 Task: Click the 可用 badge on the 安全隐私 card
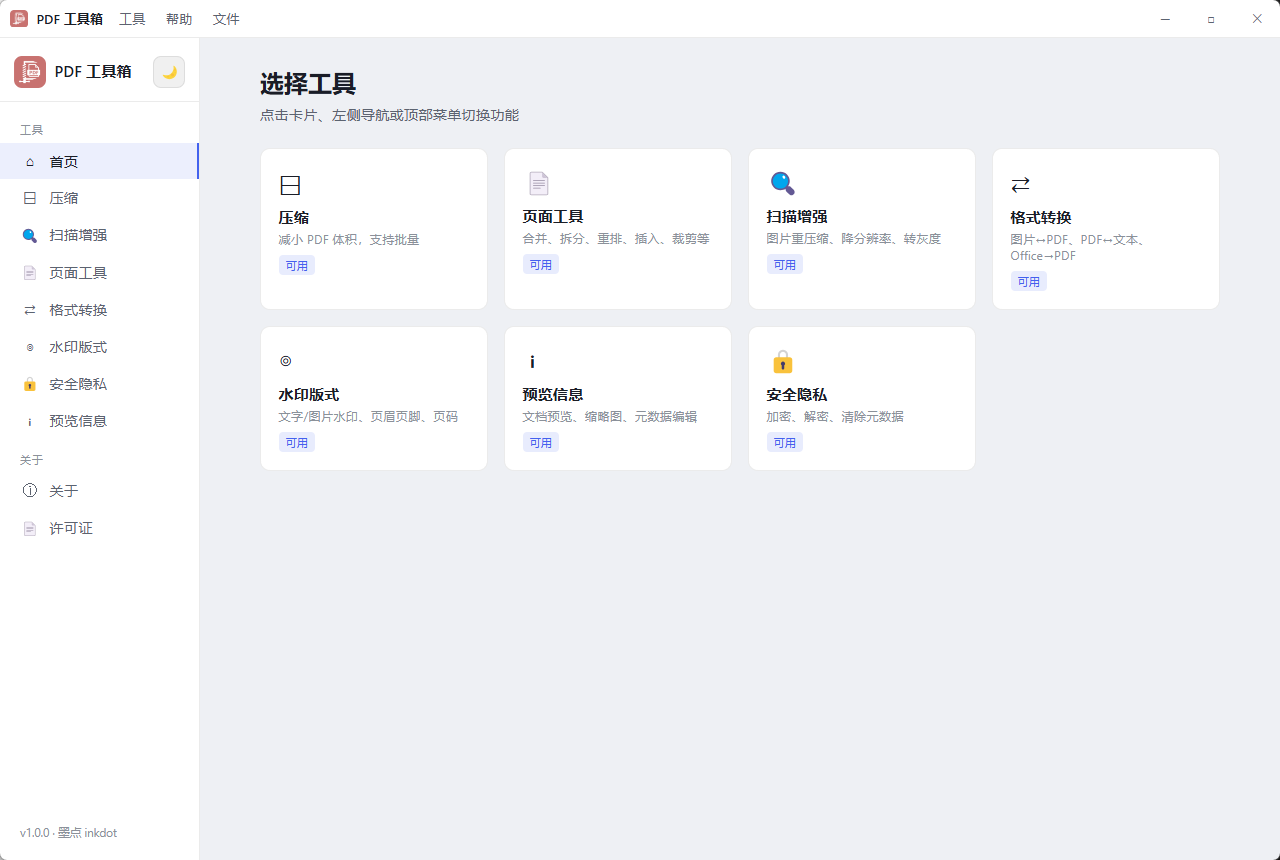(785, 443)
